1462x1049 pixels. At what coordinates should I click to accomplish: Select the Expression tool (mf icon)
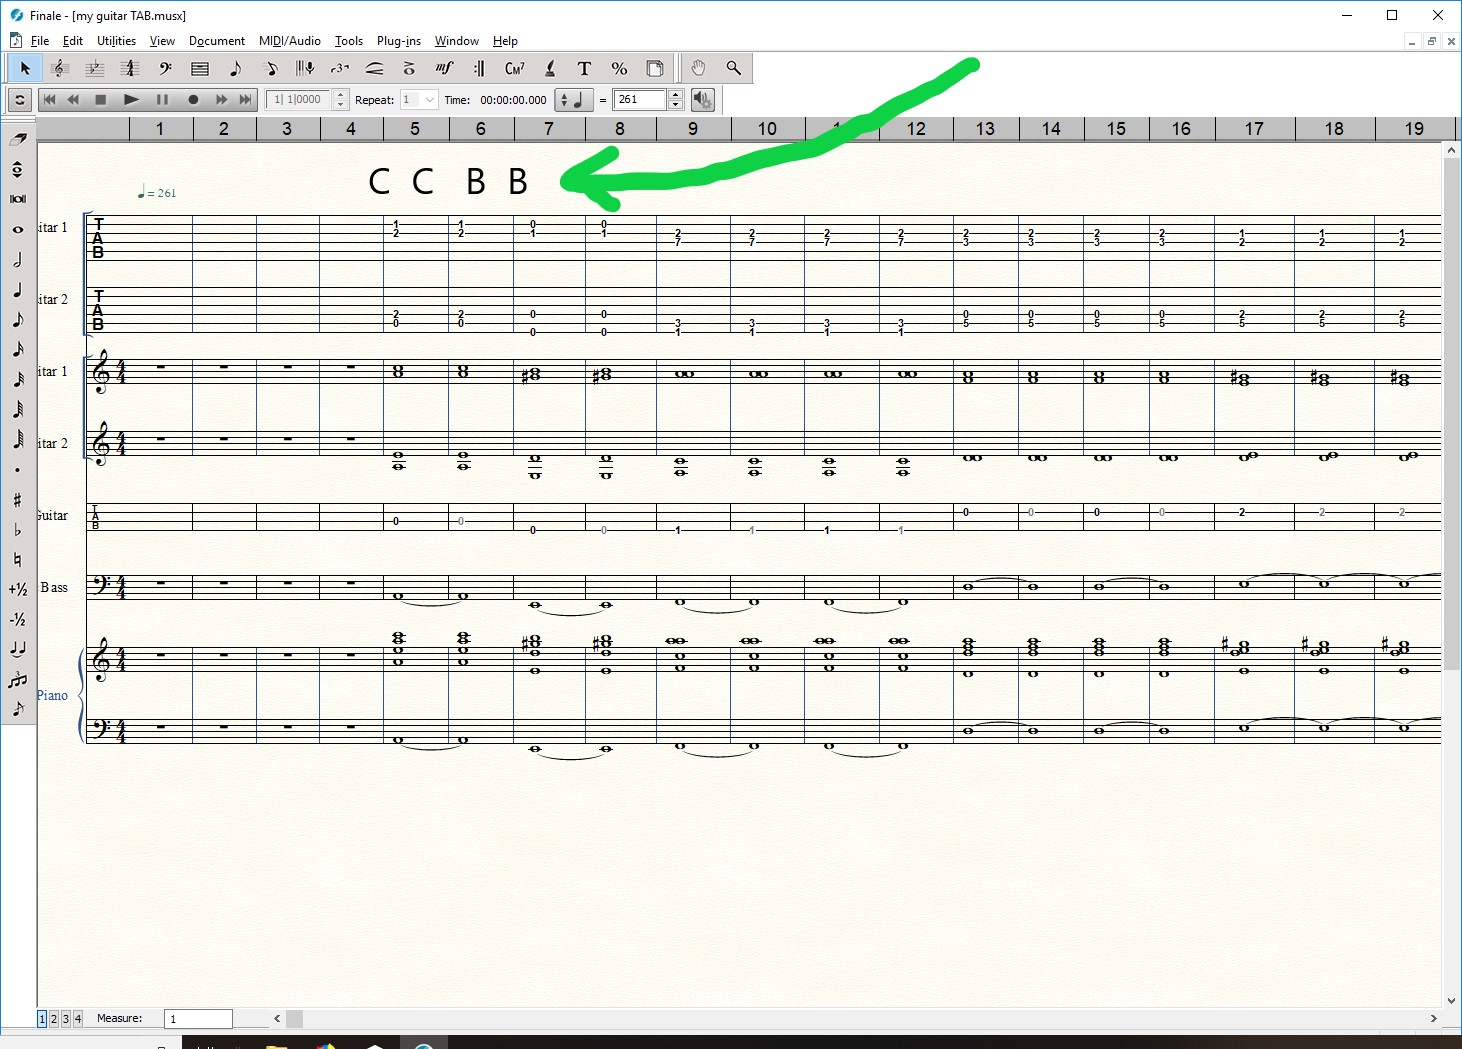[444, 68]
